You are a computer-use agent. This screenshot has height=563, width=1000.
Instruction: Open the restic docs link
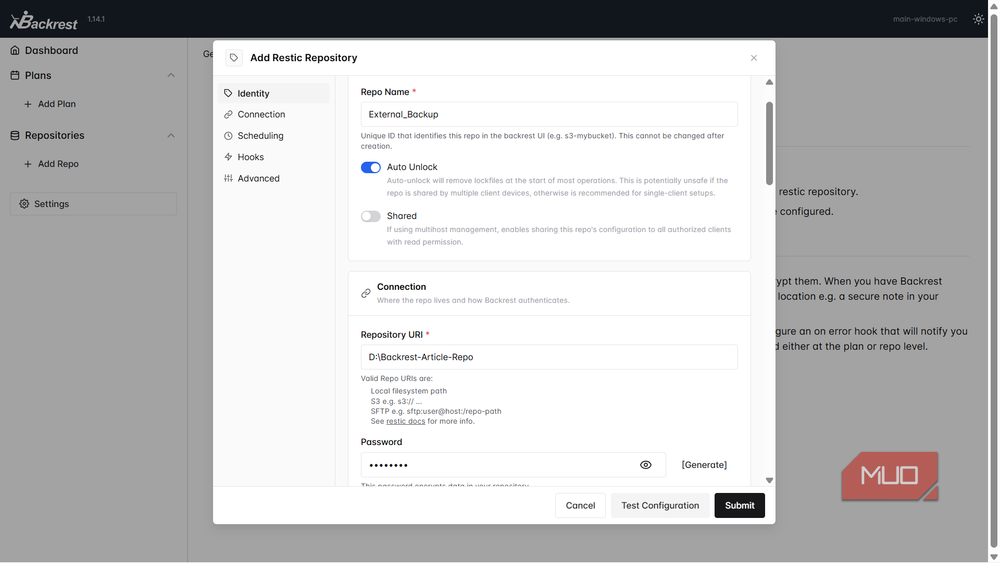point(406,421)
